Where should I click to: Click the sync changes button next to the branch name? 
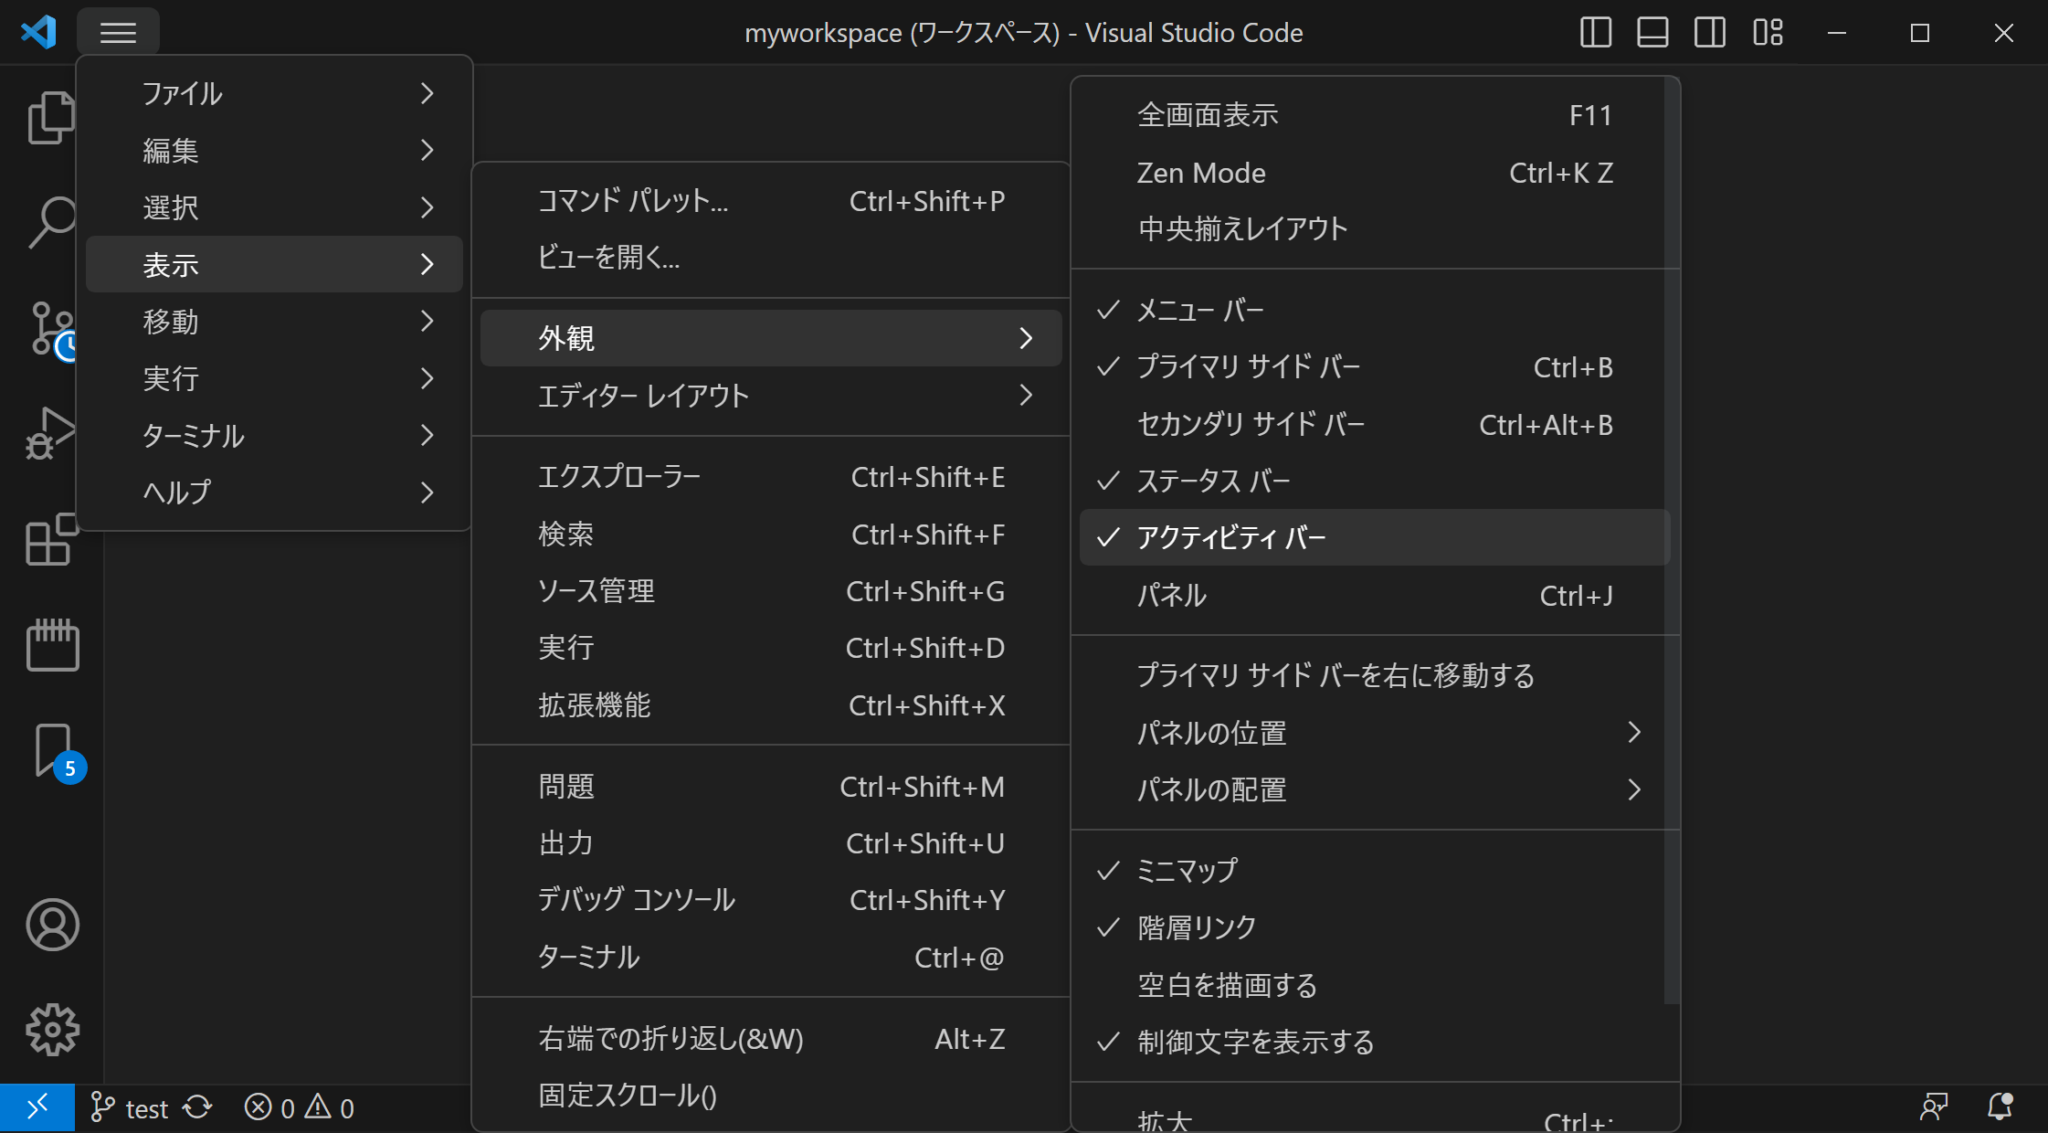pyautogui.click(x=196, y=1107)
